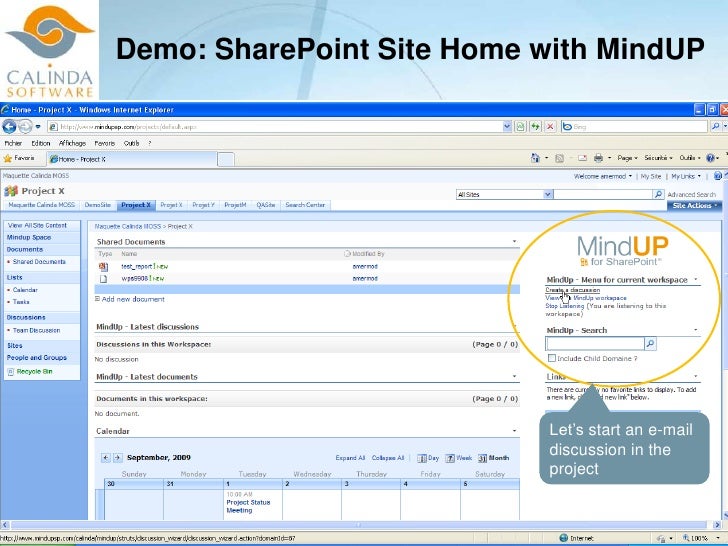Open the Fichier menu
The image size is (728, 546).
[x=13, y=143]
